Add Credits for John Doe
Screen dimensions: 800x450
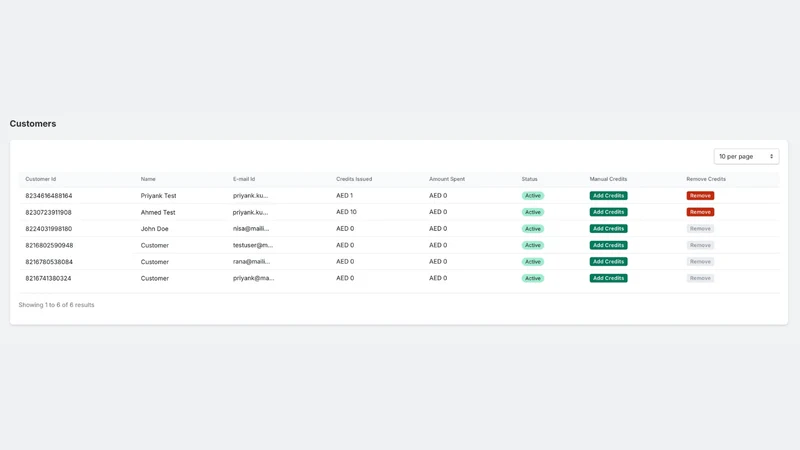tap(608, 229)
